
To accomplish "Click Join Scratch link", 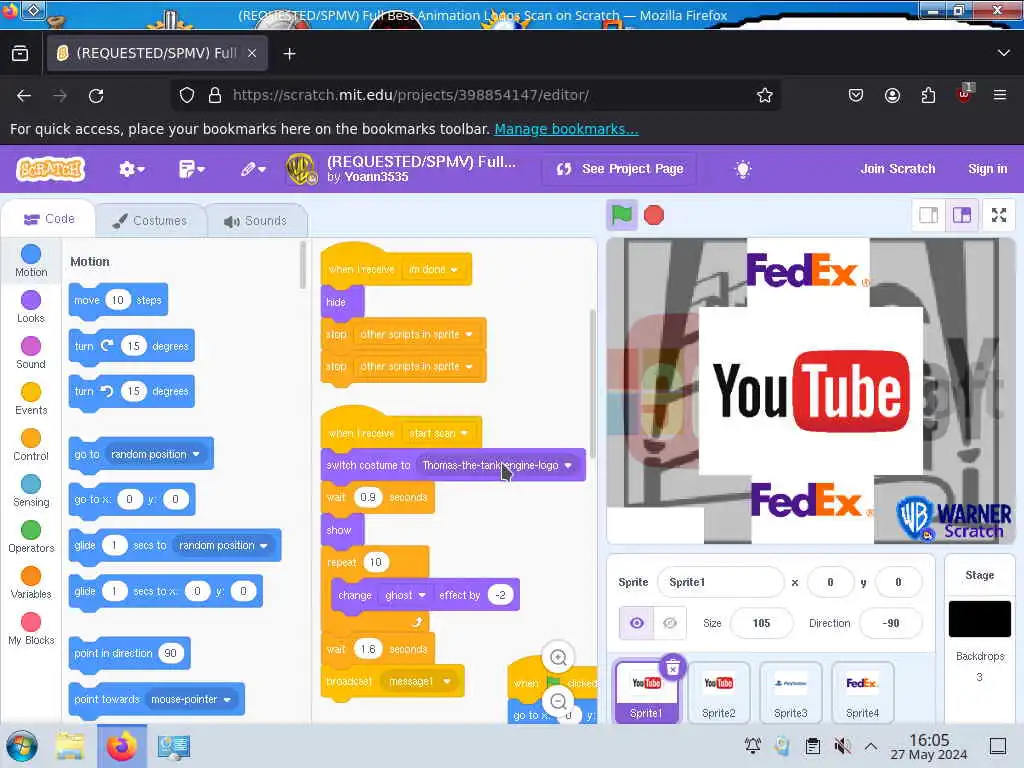I will (x=897, y=168).
